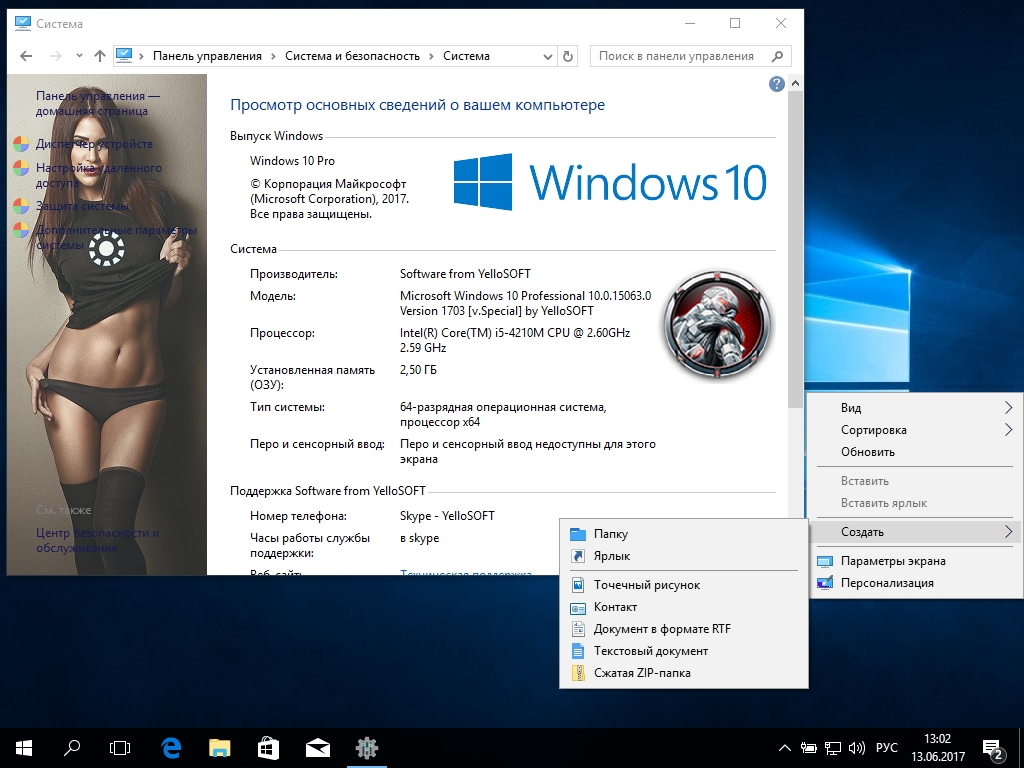Open taskbar Search

(x=72, y=748)
